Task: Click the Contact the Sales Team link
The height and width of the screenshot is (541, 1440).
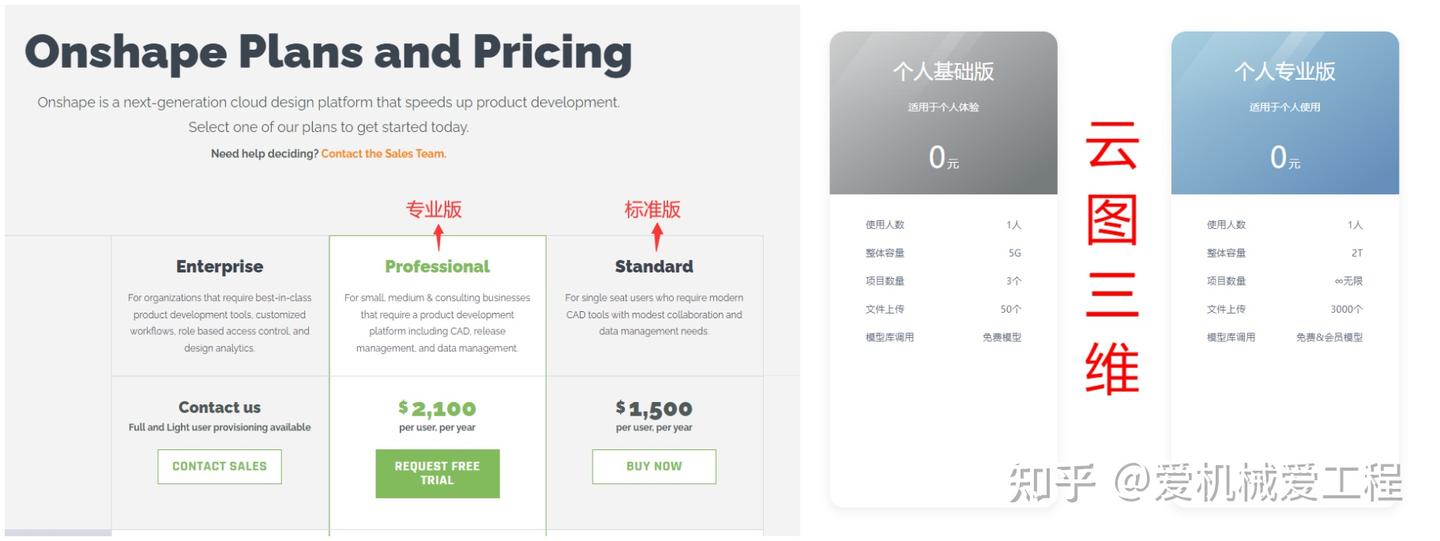Action: tap(383, 154)
